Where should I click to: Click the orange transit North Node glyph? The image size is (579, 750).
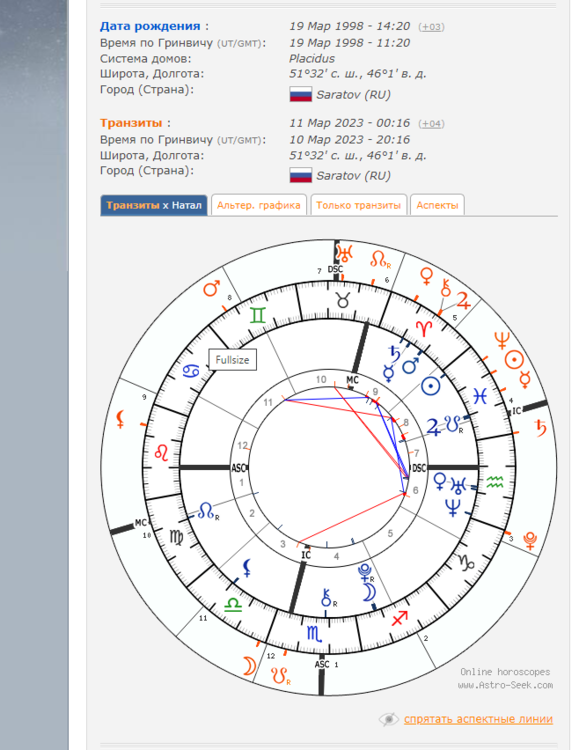(x=380, y=260)
